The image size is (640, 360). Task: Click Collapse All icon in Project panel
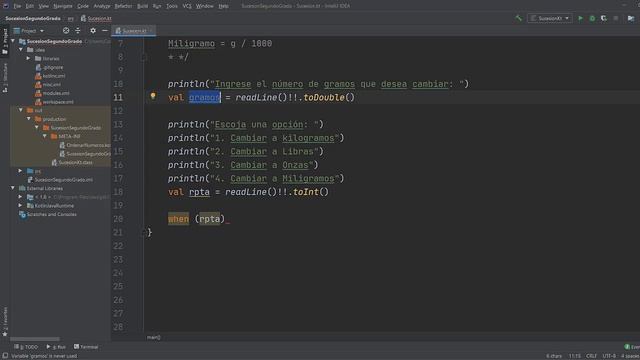78,31
